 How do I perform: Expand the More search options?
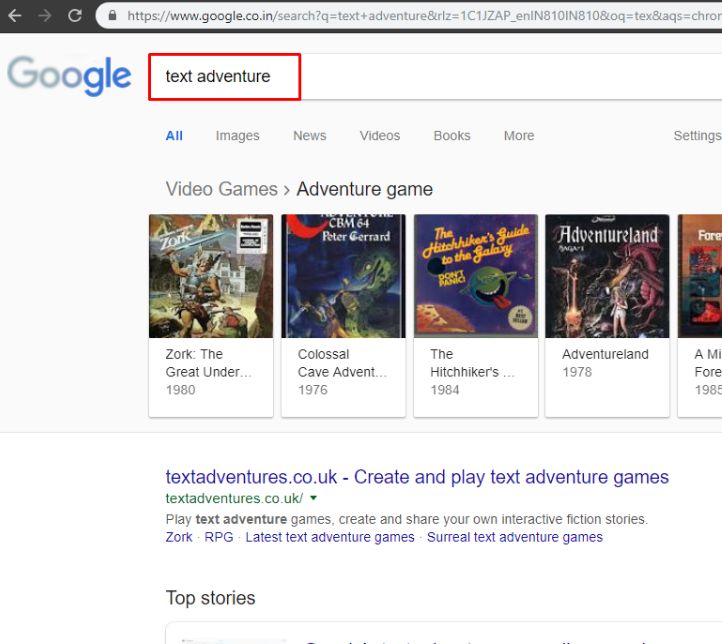click(519, 136)
